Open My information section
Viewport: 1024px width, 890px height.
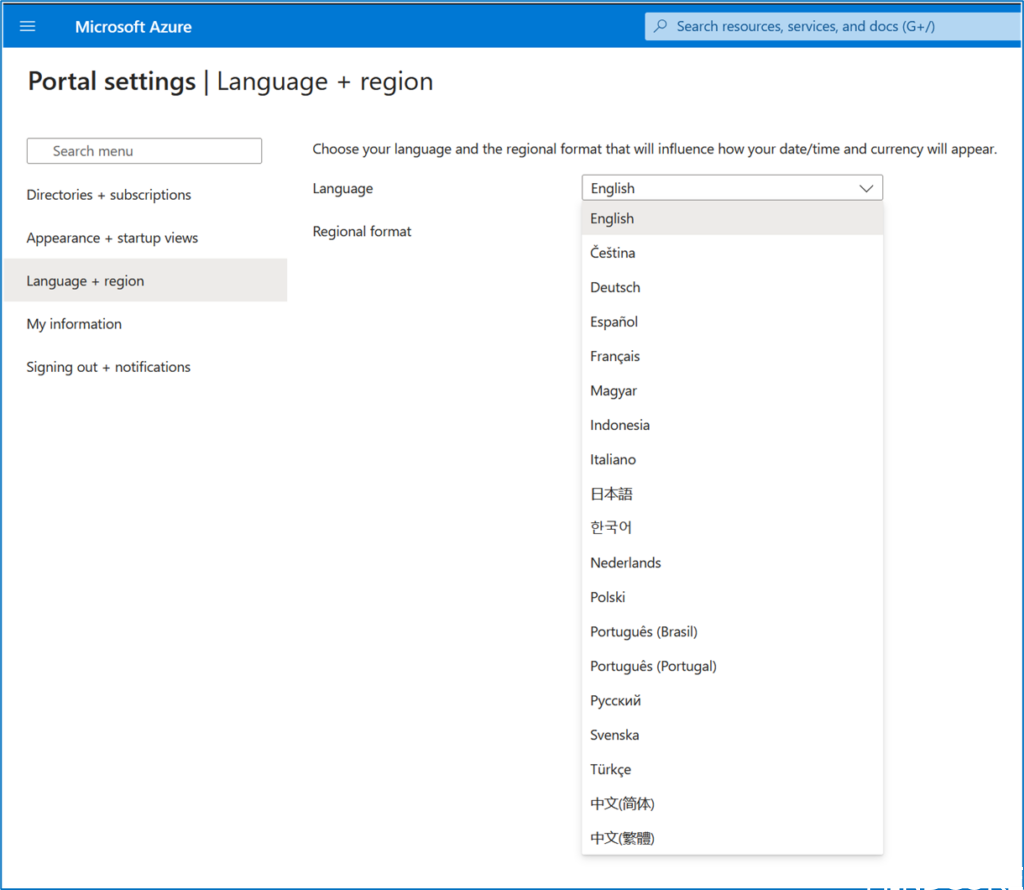point(74,324)
